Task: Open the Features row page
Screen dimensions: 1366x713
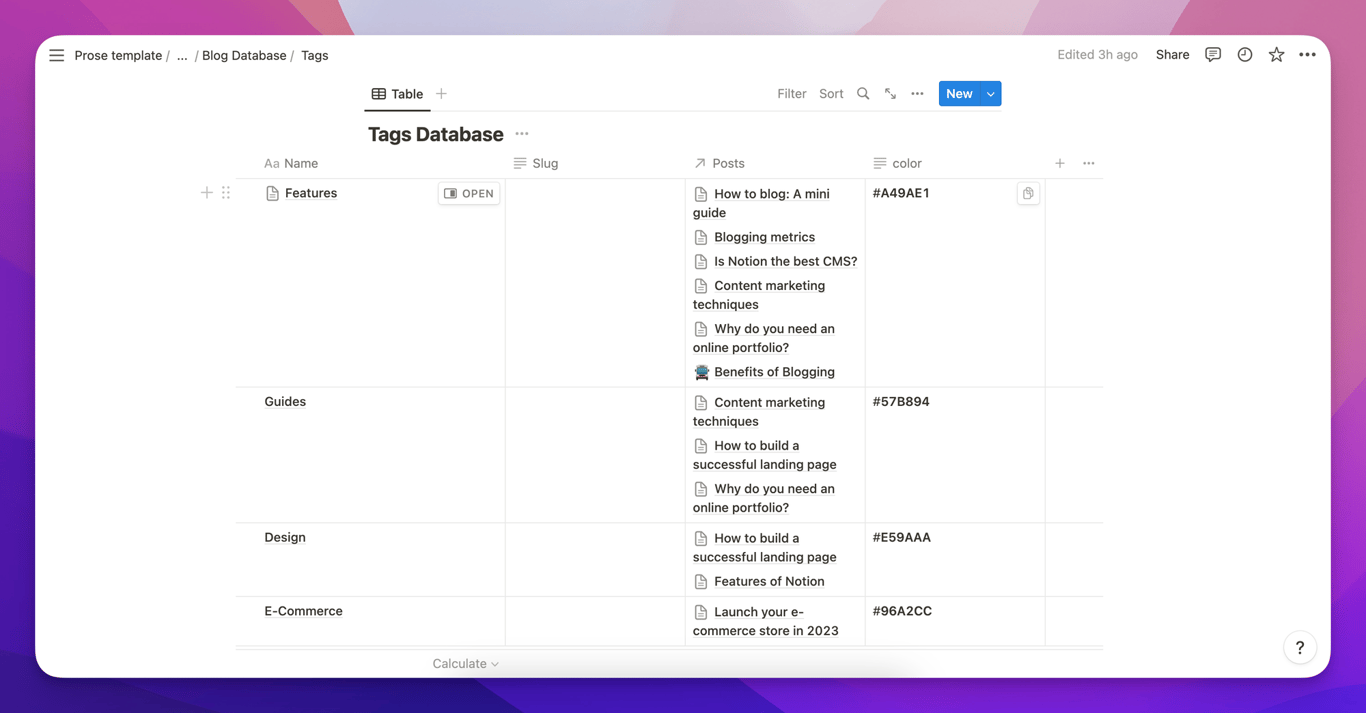Action: coord(468,193)
